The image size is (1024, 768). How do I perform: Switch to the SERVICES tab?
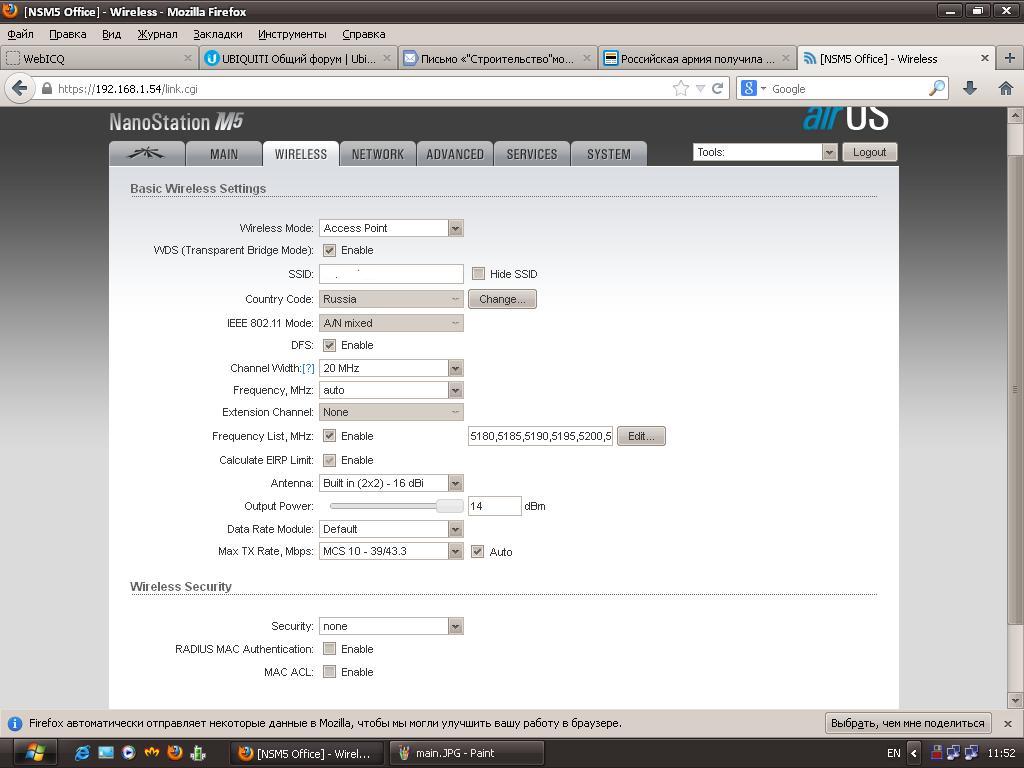[x=532, y=154]
